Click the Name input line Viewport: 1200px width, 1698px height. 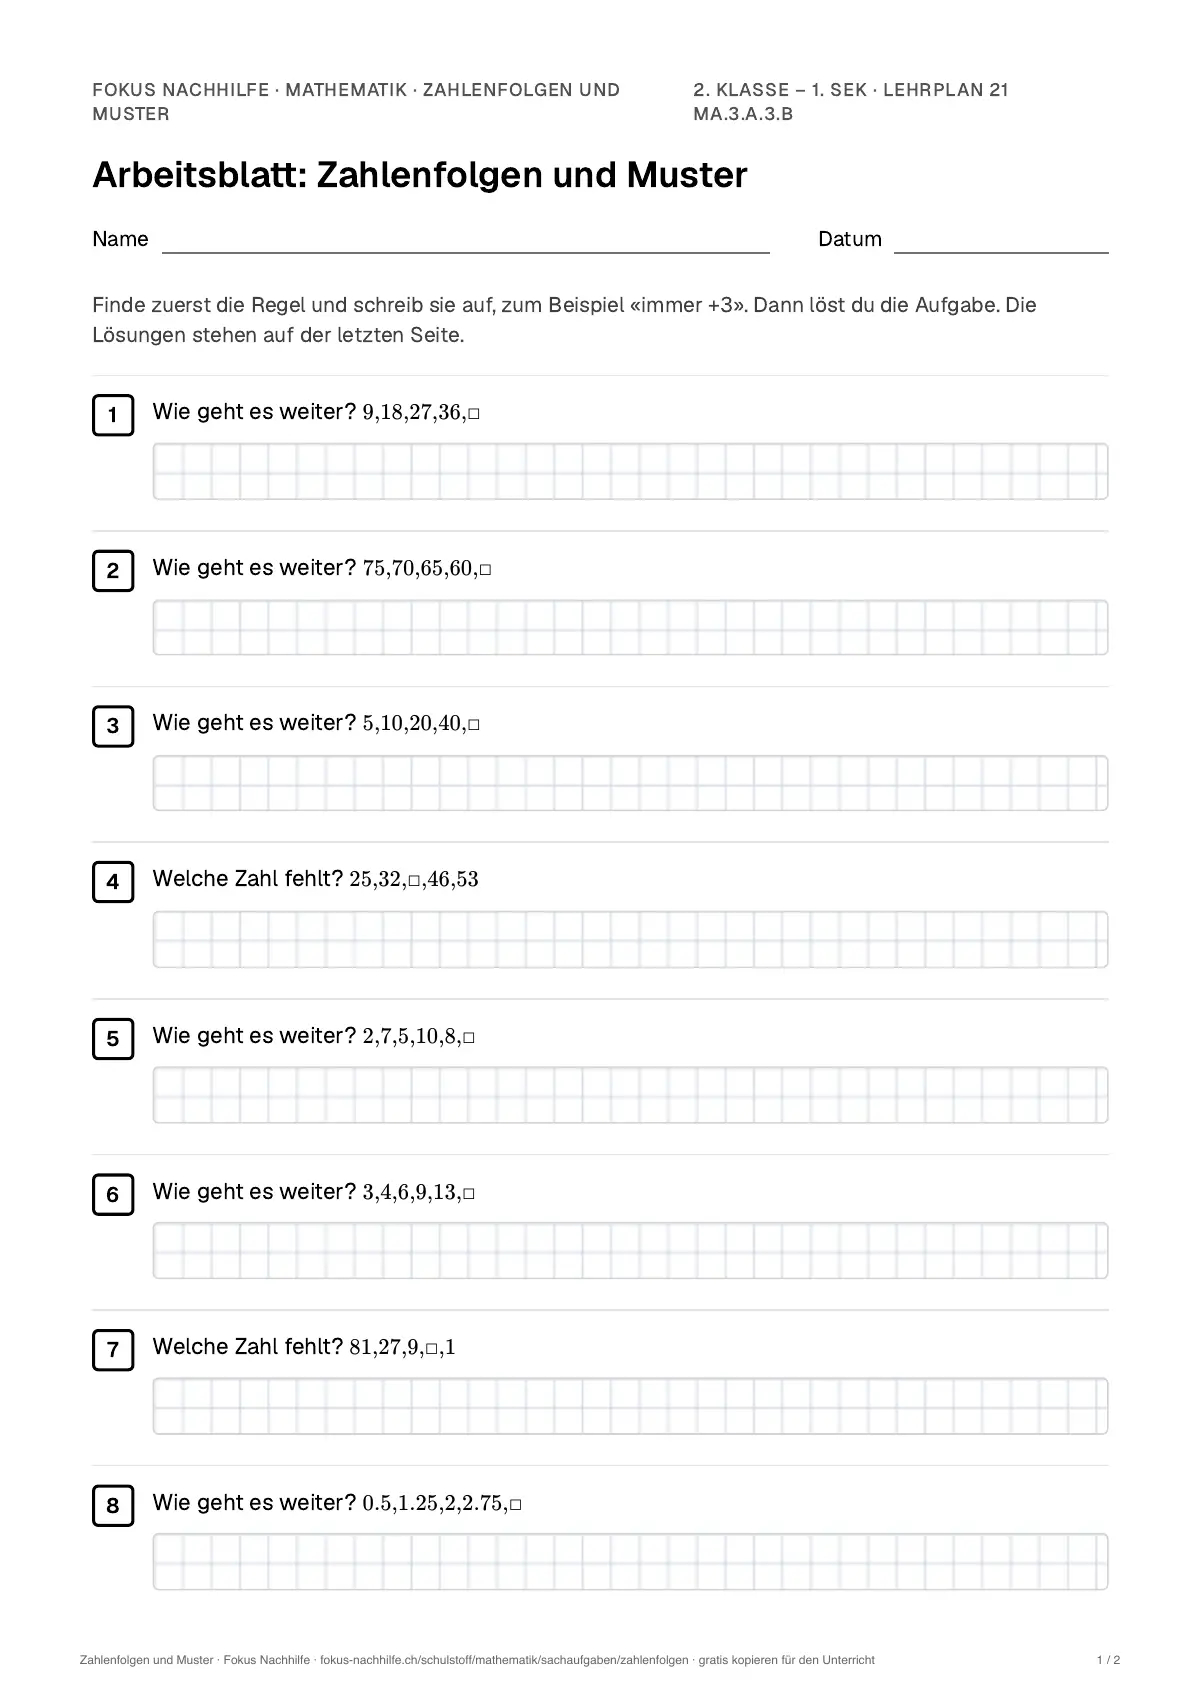(466, 245)
